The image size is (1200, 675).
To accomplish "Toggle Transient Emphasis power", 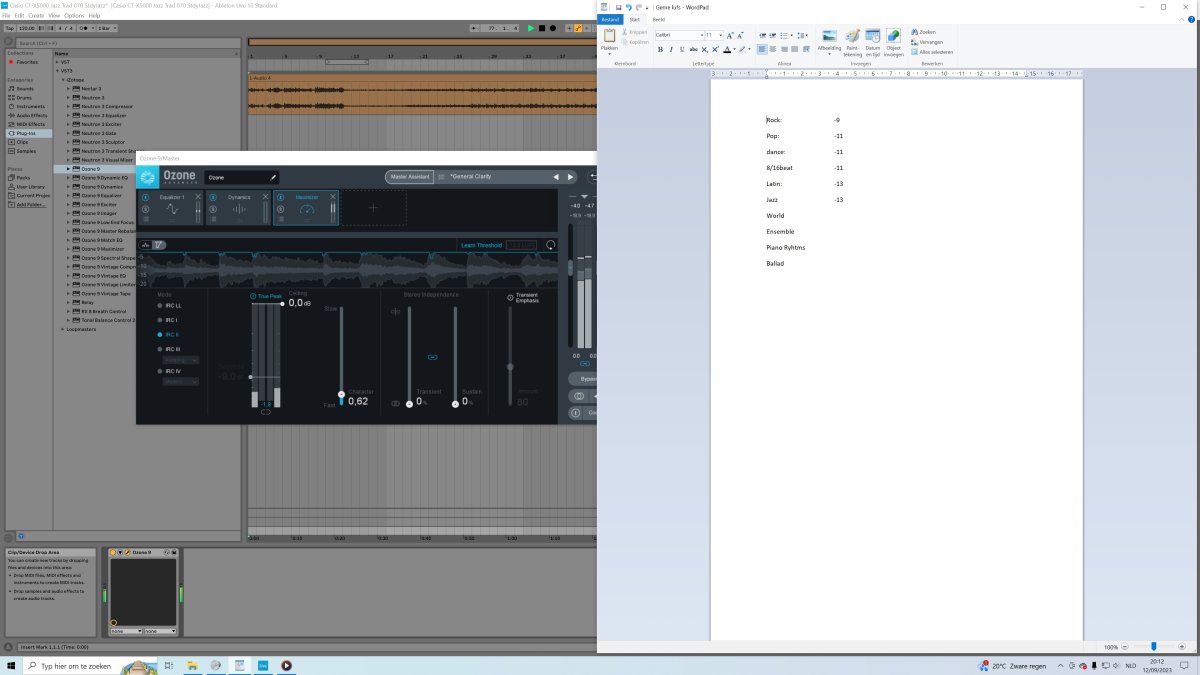I will point(510,297).
